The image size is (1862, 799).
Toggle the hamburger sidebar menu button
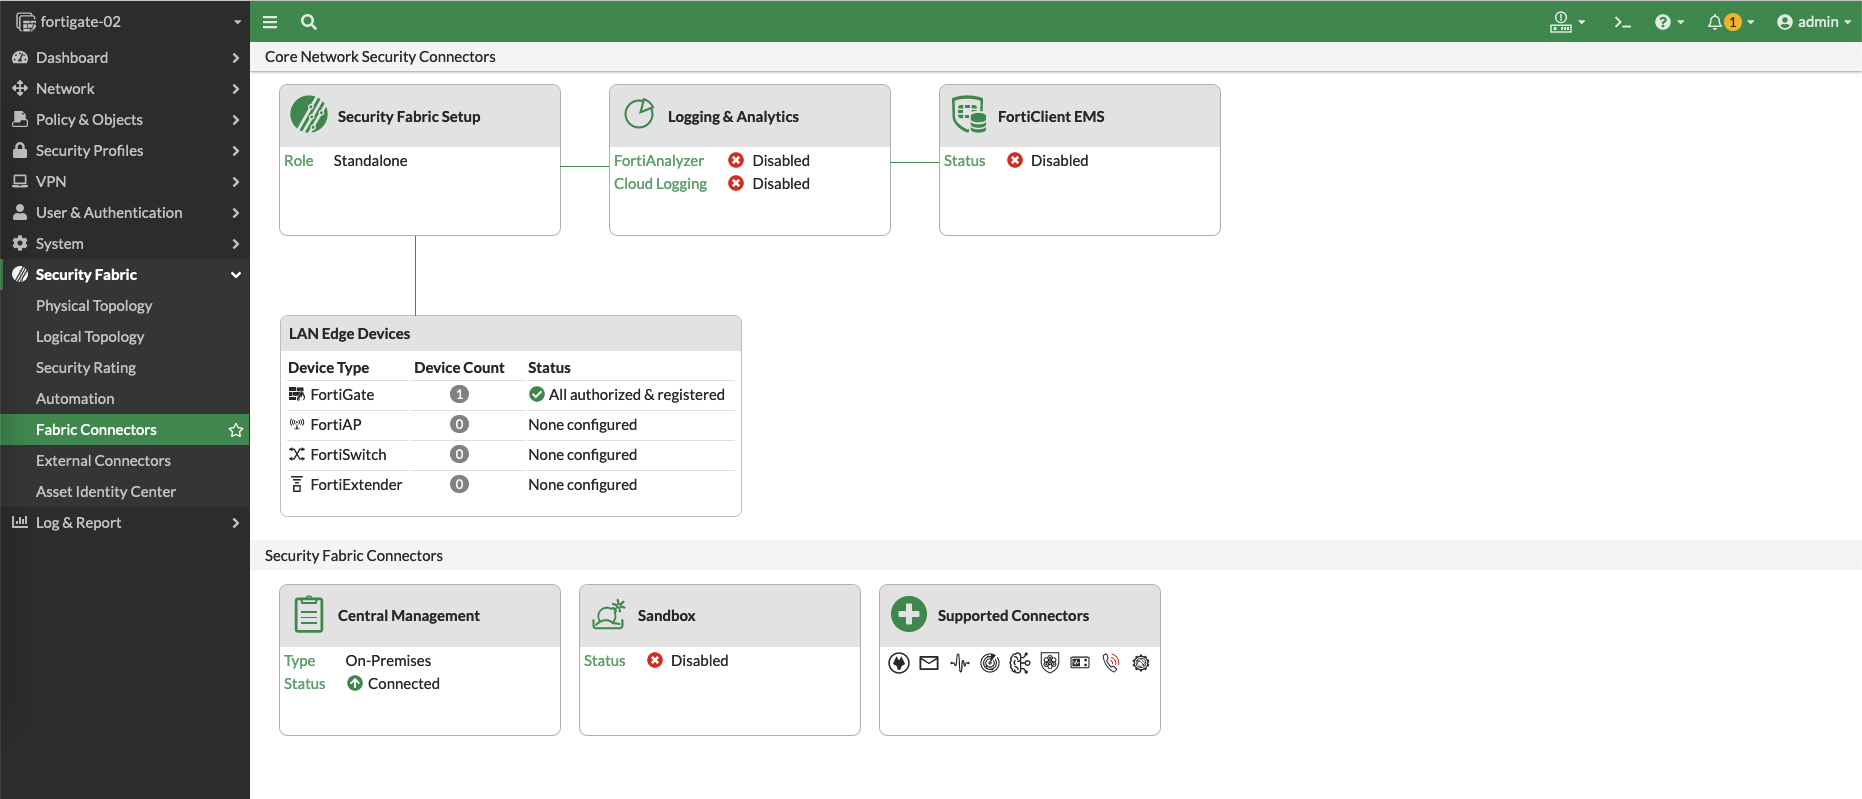270,22
